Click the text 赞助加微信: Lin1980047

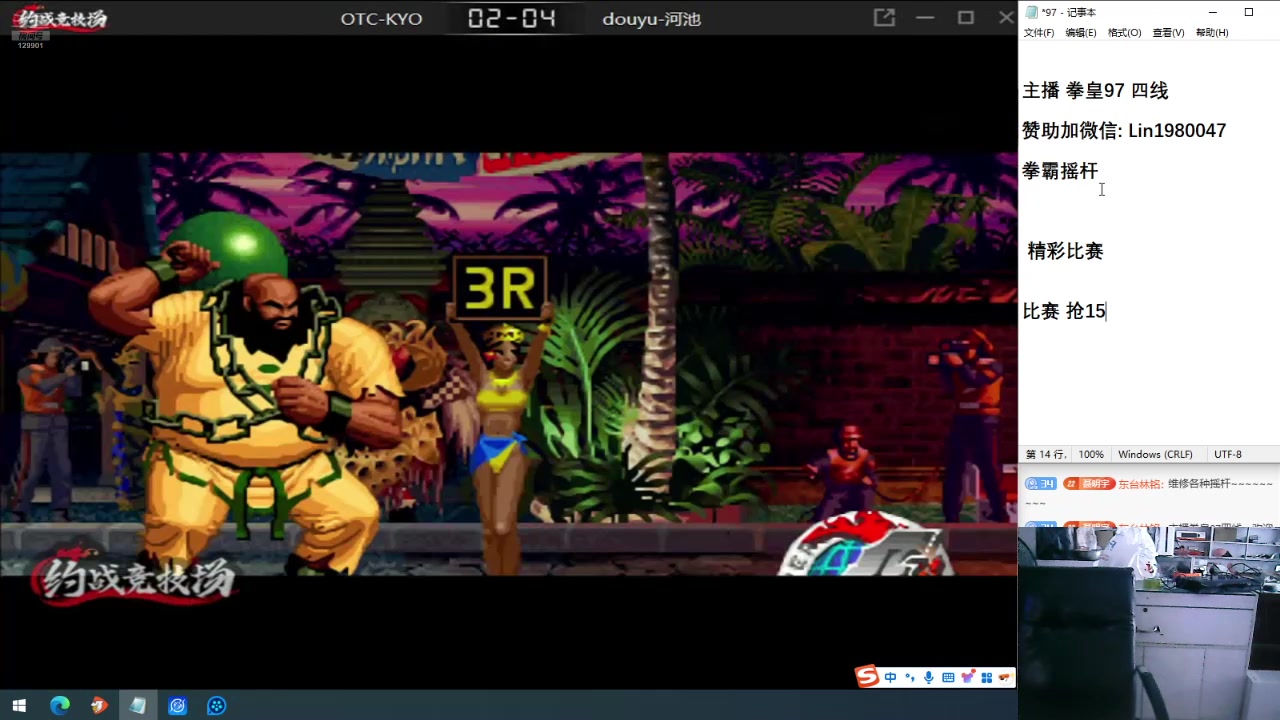(x=1124, y=131)
